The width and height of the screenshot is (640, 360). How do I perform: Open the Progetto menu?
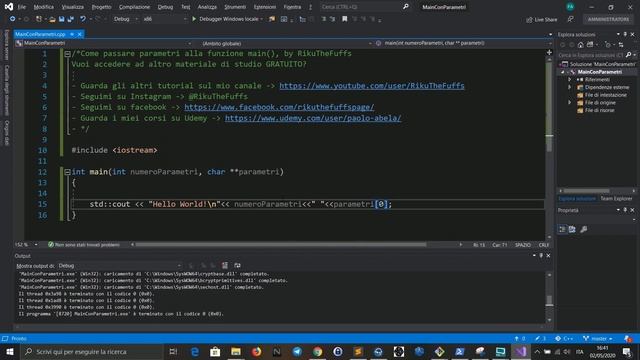(x=101, y=7)
